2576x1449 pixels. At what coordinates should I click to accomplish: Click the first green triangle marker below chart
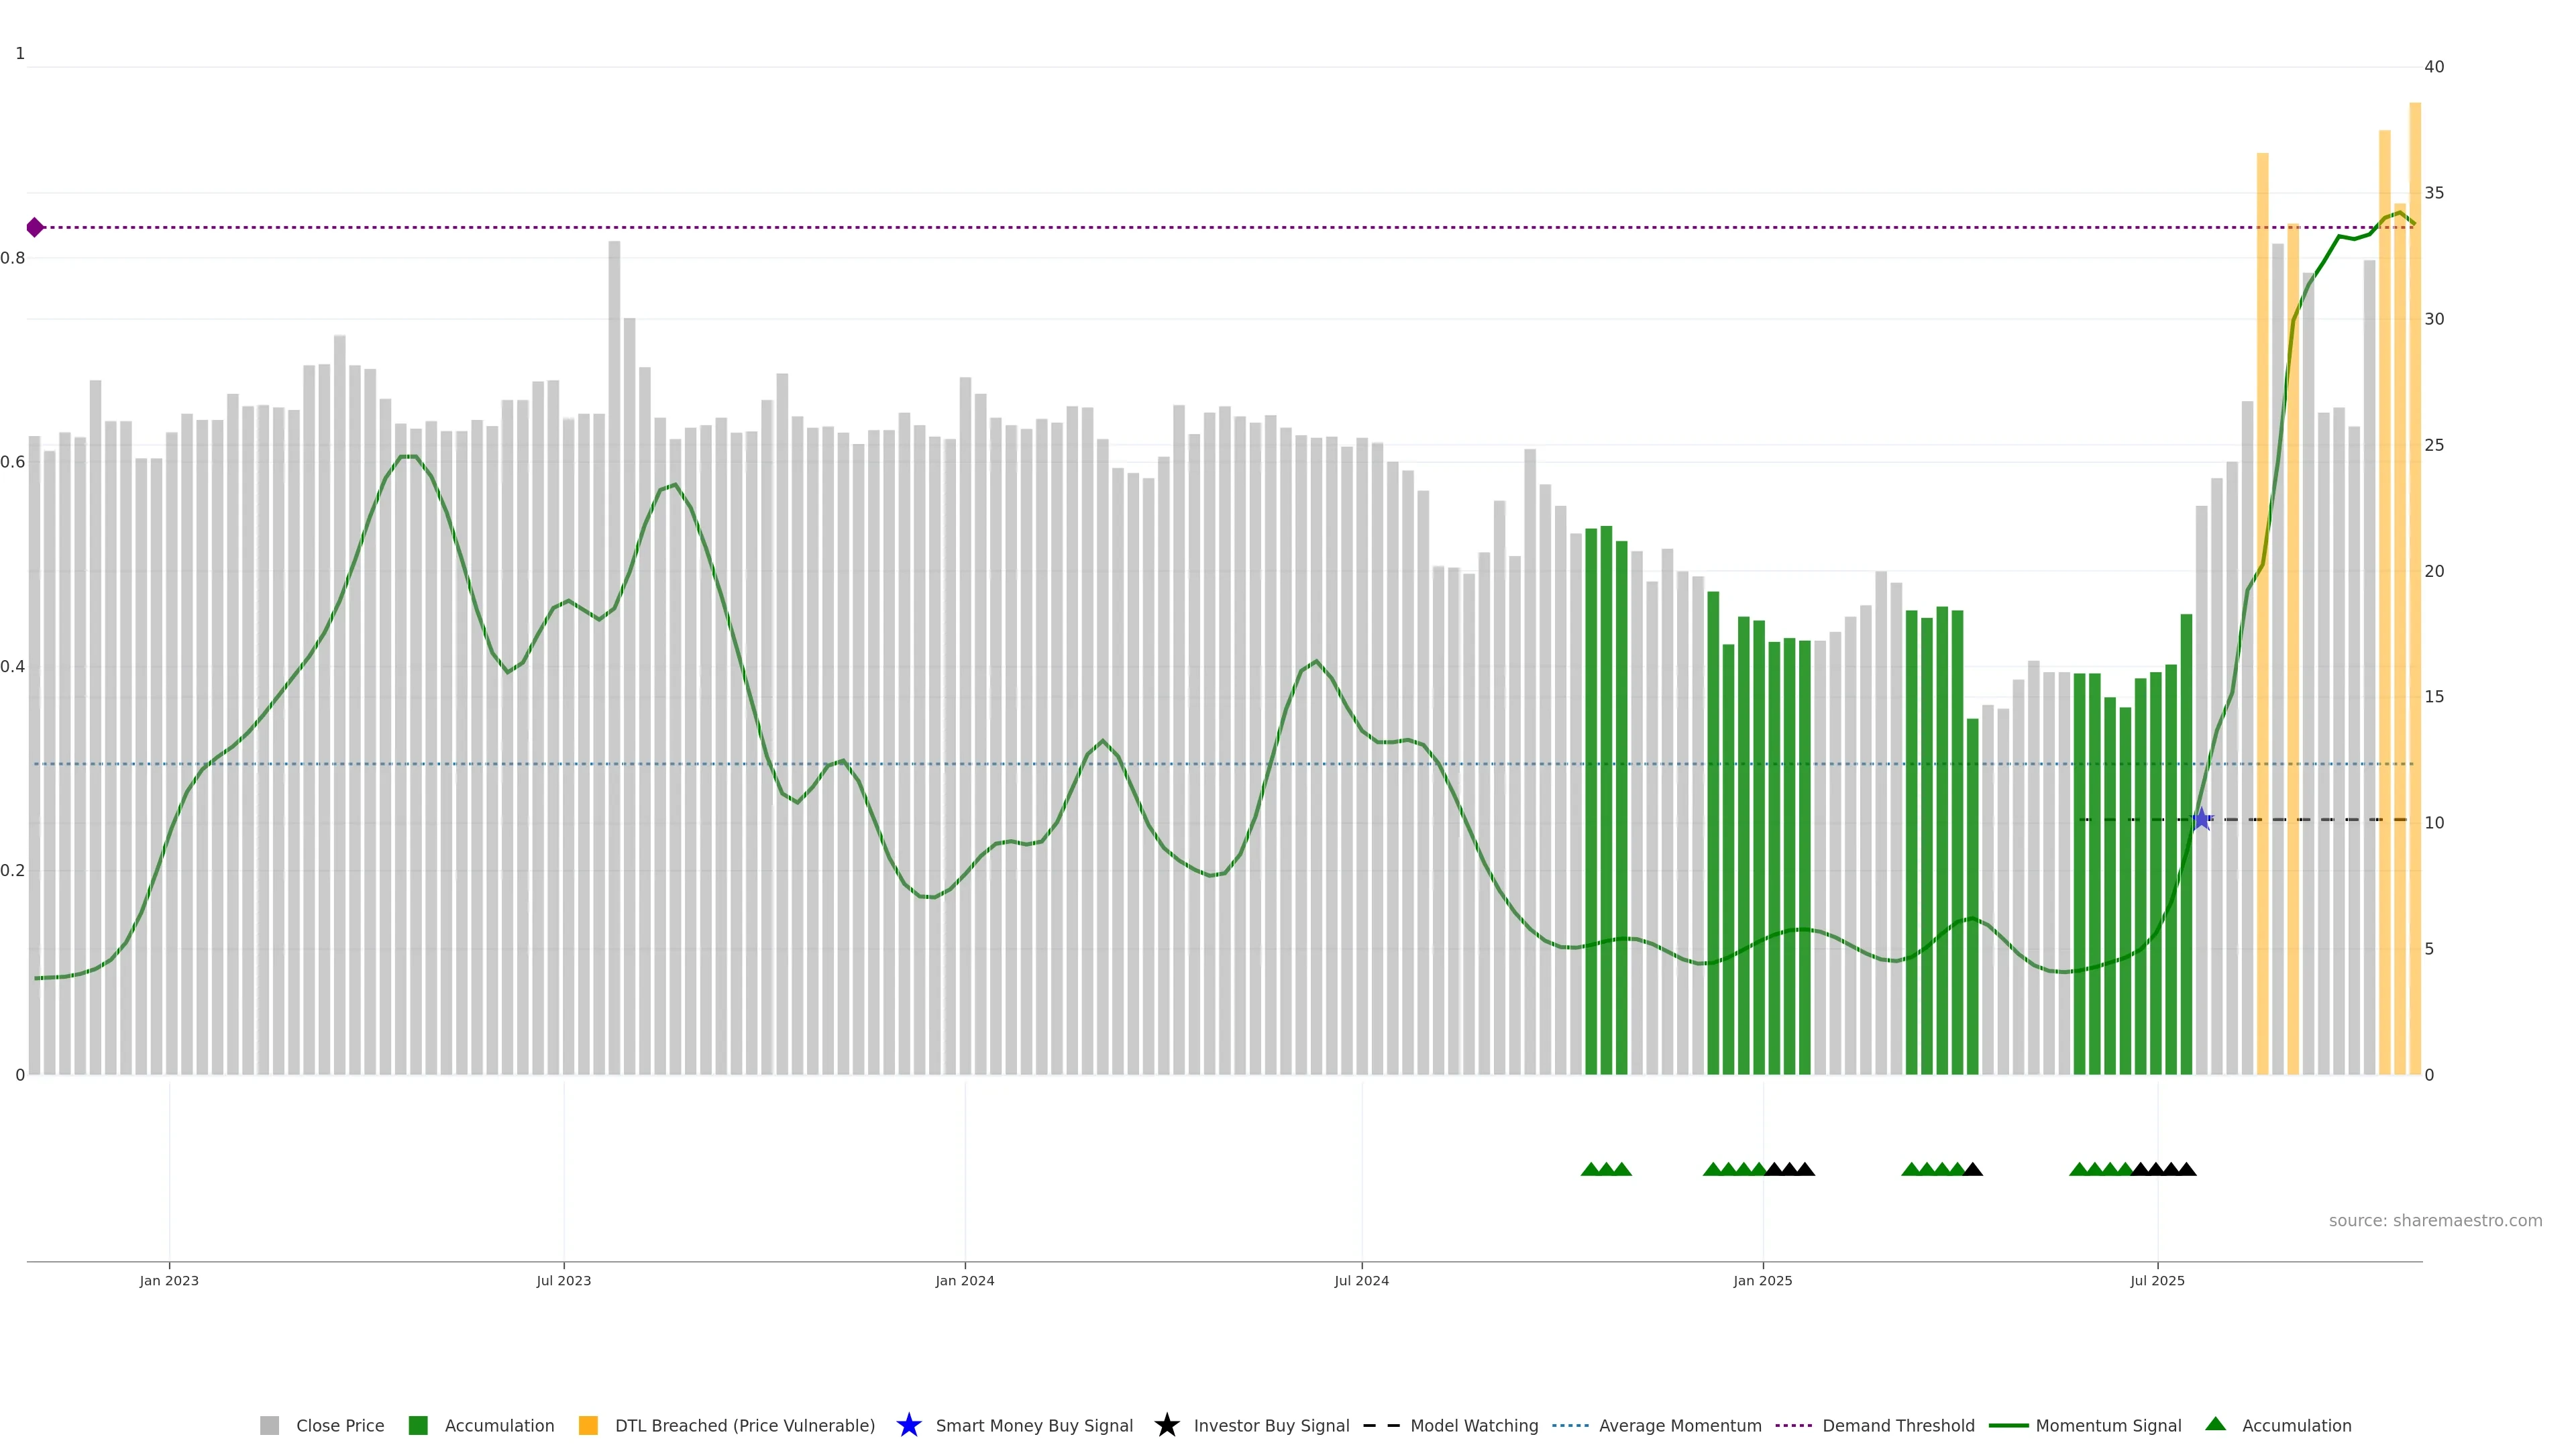(1590, 1169)
